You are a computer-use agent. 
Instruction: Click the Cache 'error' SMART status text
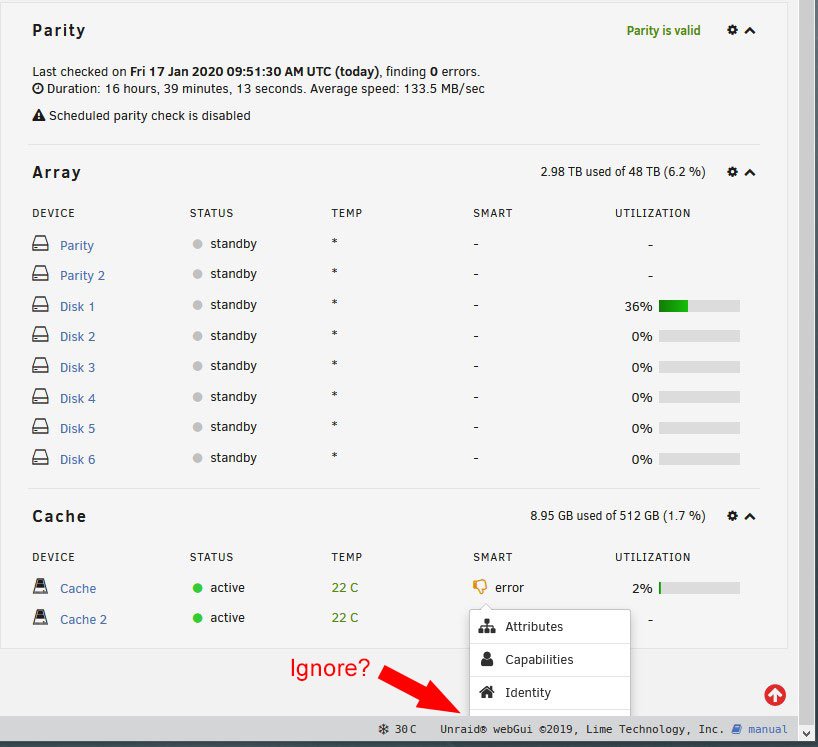(509, 587)
